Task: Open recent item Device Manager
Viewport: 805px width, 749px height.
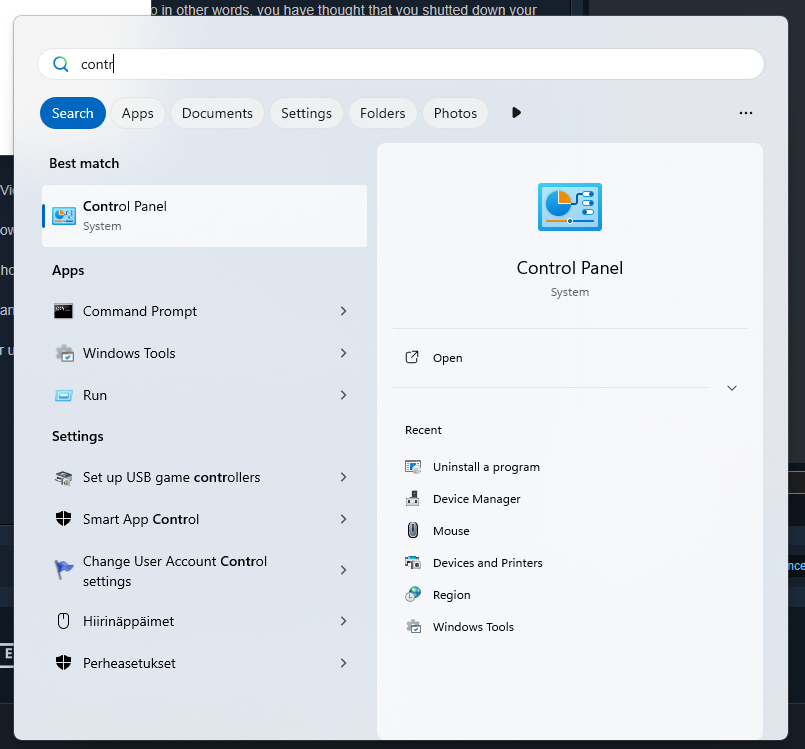Action: tap(476, 499)
